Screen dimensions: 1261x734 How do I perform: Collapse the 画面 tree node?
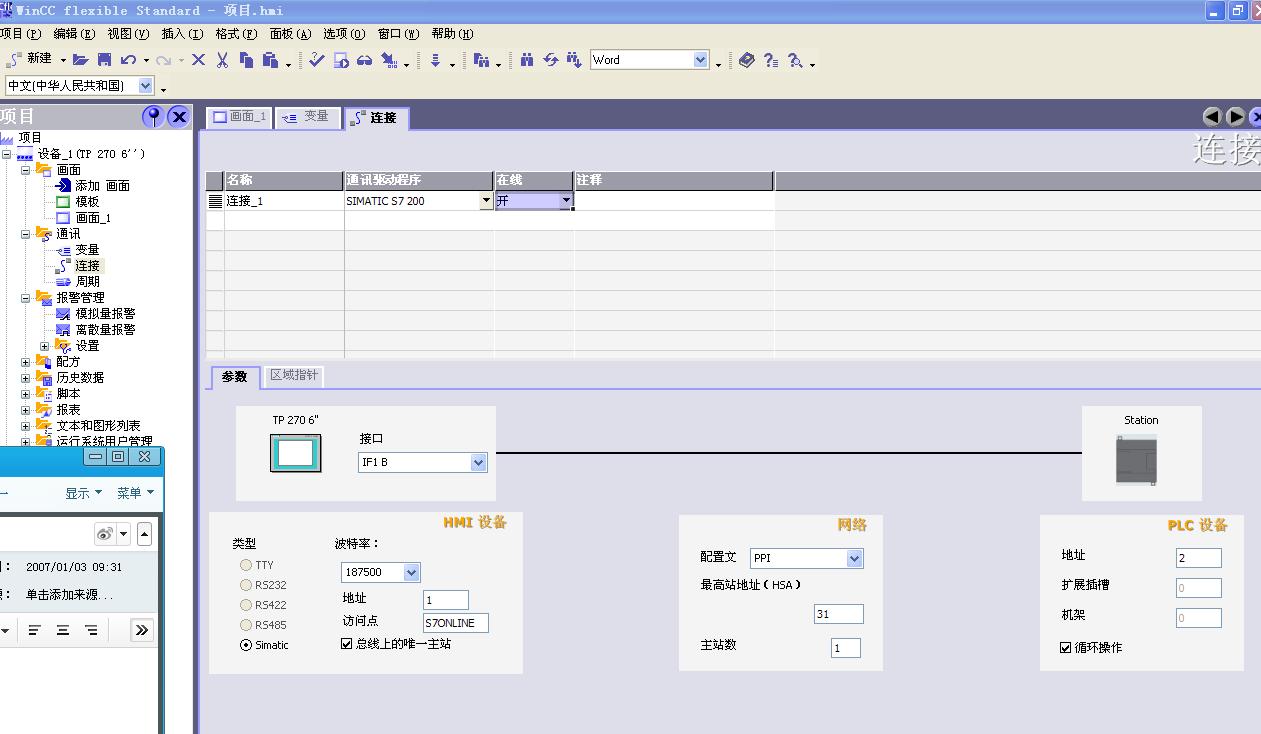pos(26,170)
